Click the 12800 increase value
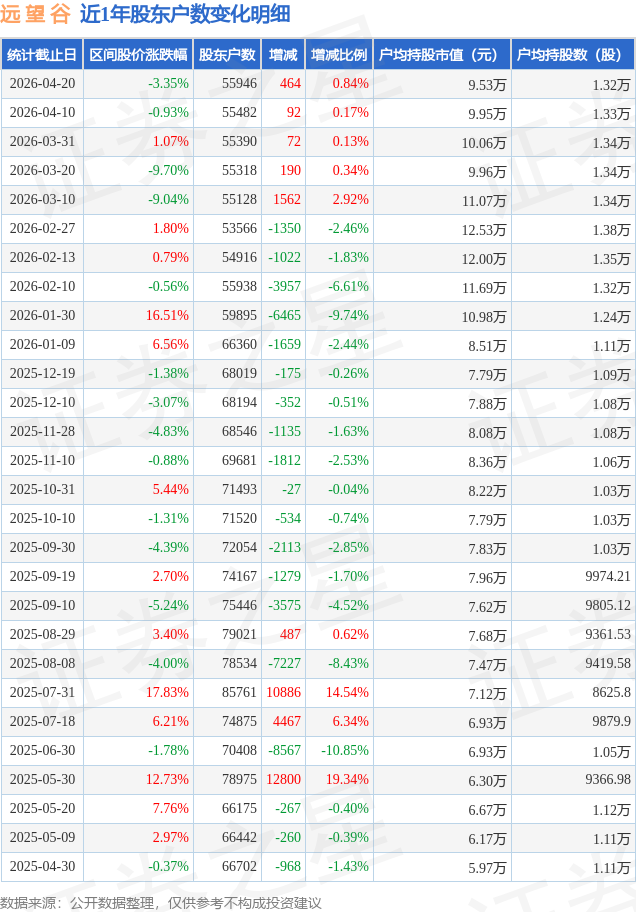 [285, 779]
